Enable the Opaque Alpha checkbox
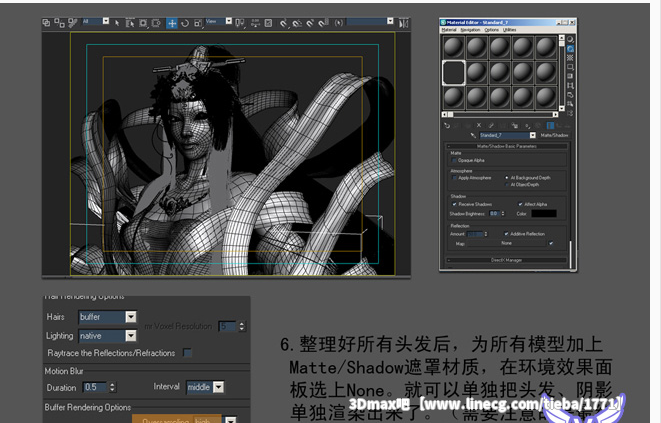This screenshot has height=423, width=661. [454, 161]
